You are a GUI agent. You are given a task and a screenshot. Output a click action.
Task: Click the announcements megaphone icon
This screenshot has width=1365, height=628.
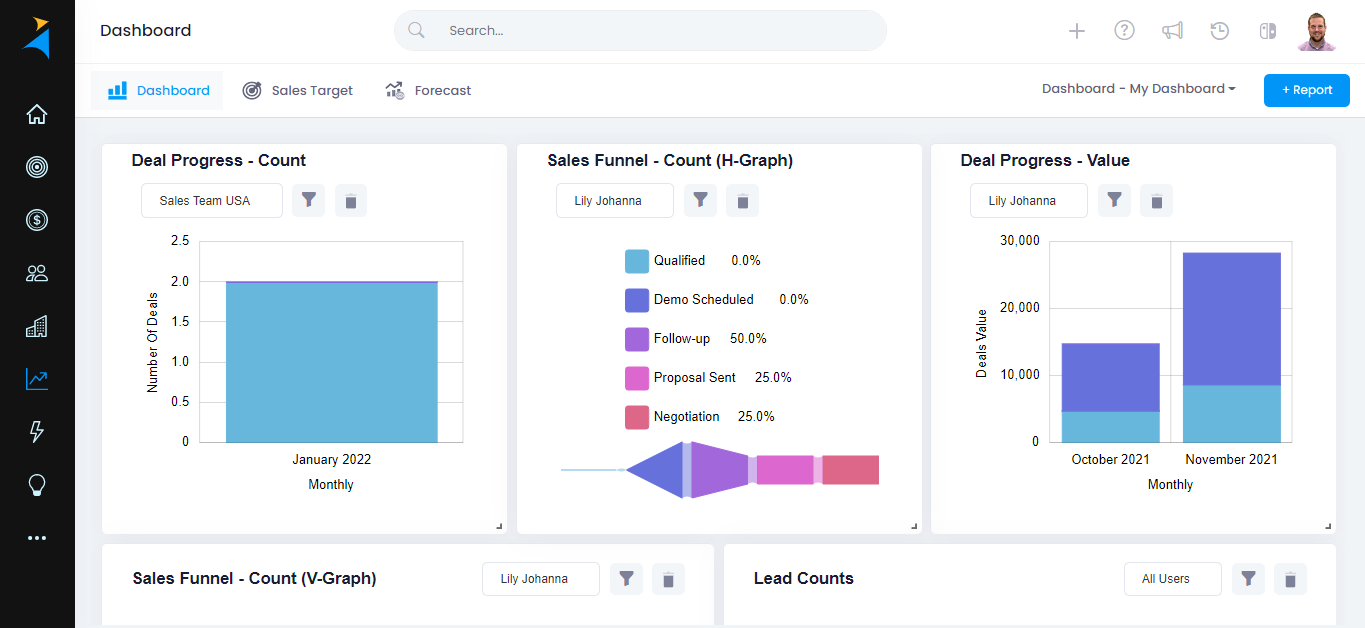point(1172,31)
